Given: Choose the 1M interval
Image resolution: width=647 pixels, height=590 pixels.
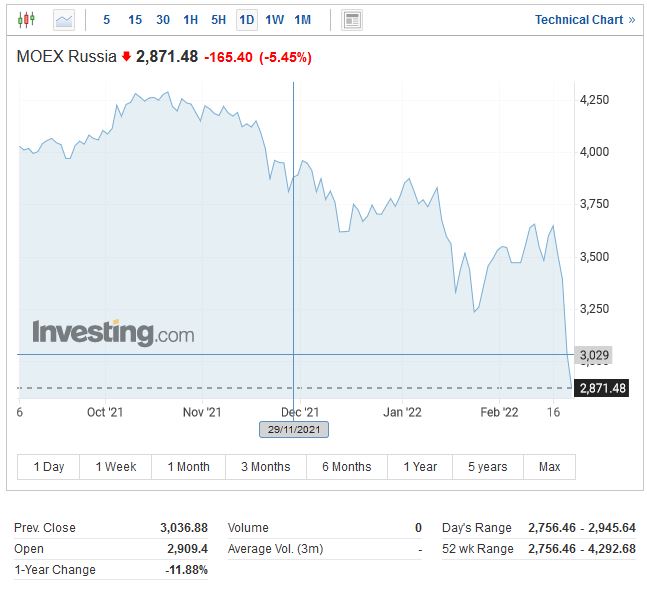Looking at the screenshot, I should tap(303, 19).
